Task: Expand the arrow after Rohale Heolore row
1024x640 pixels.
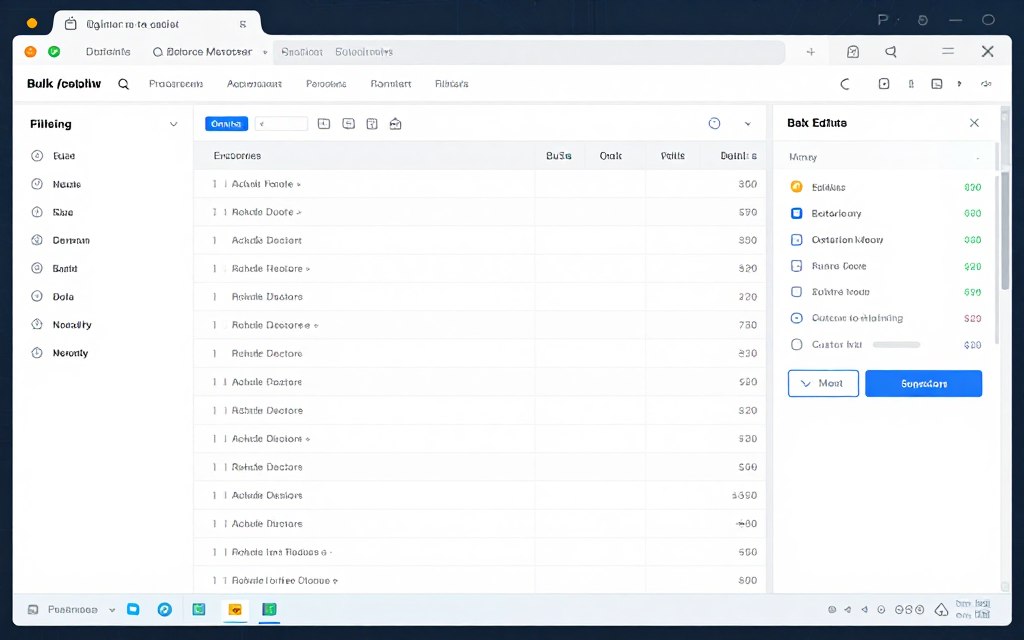Action: pyautogui.click(x=308, y=269)
